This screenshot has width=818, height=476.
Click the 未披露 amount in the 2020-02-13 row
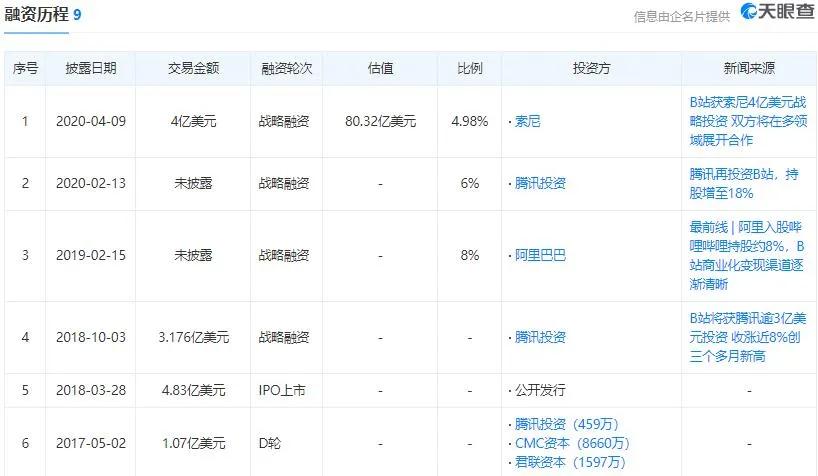click(x=193, y=183)
